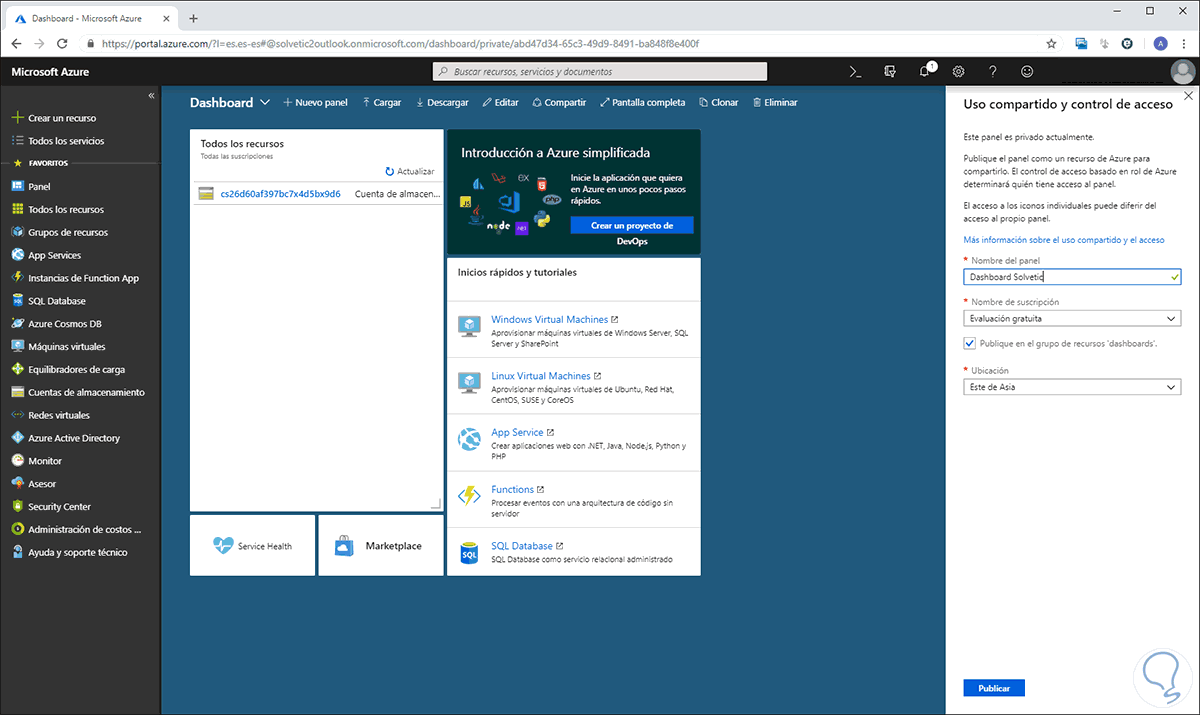Open the Nombre de suscripción dropdown
The width and height of the screenshot is (1200, 715).
click(1072, 319)
